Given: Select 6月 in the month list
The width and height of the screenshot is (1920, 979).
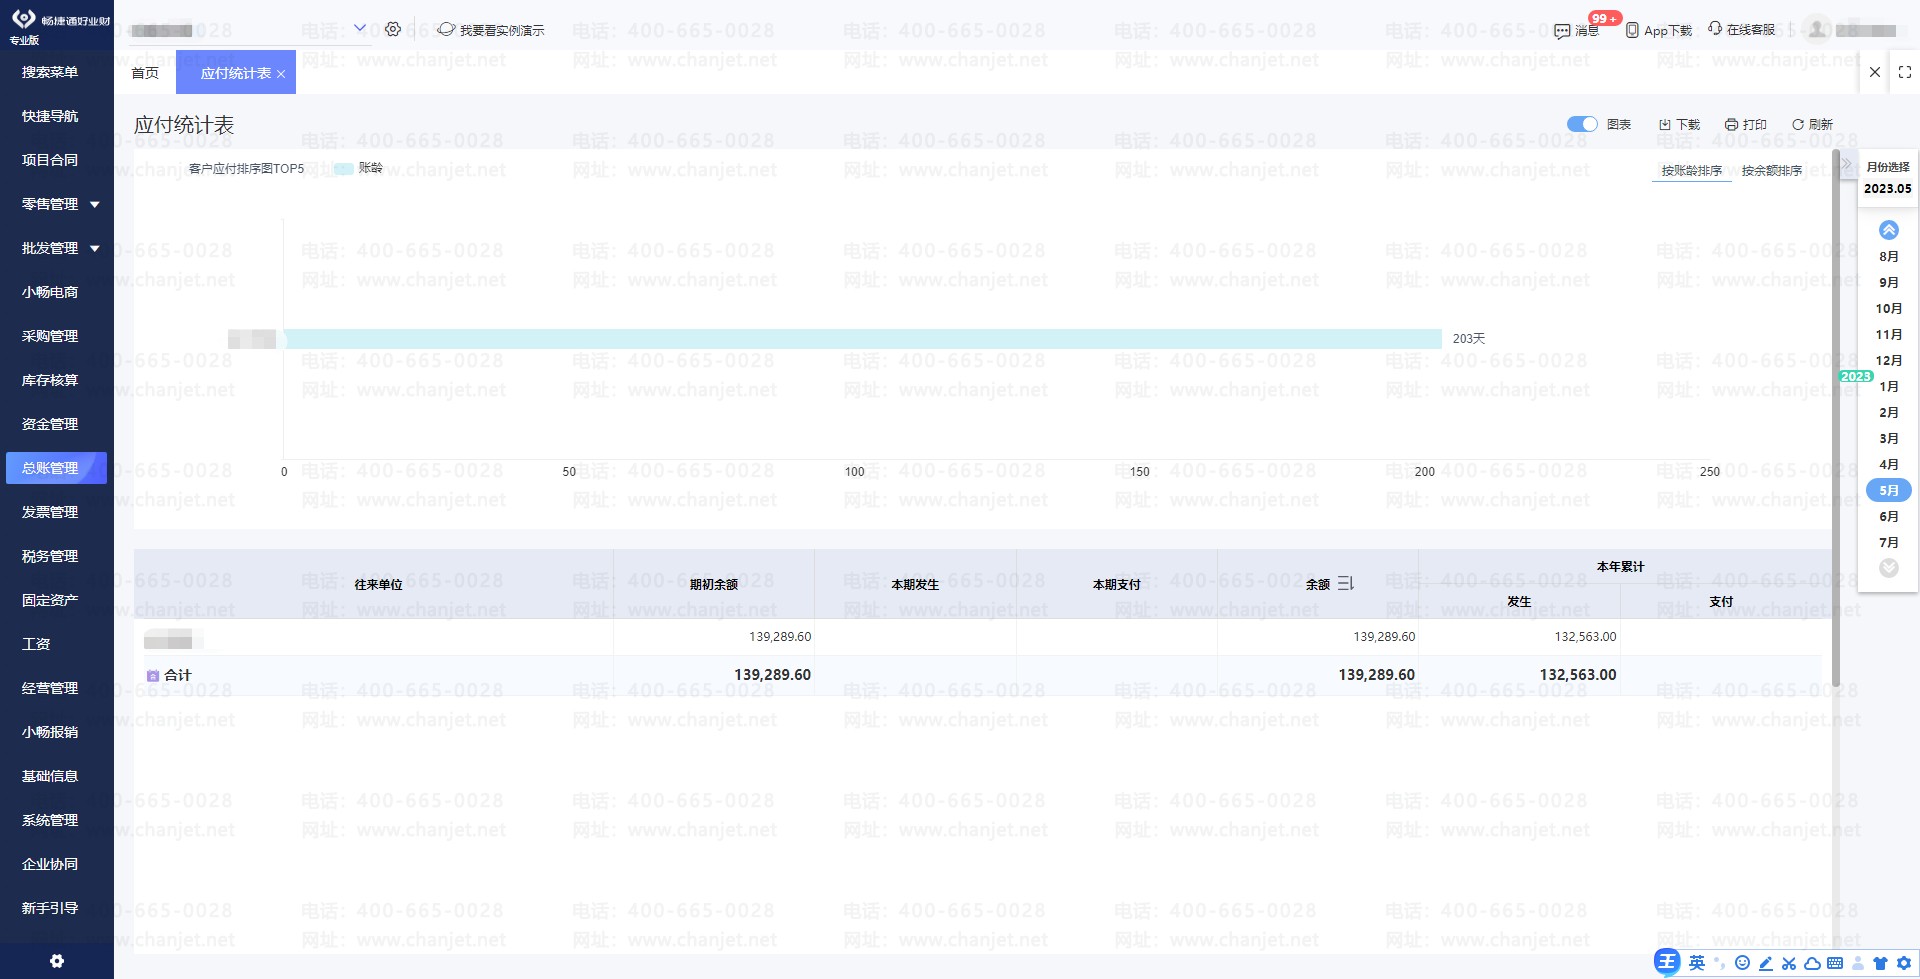Looking at the screenshot, I should coord(1889,517).
